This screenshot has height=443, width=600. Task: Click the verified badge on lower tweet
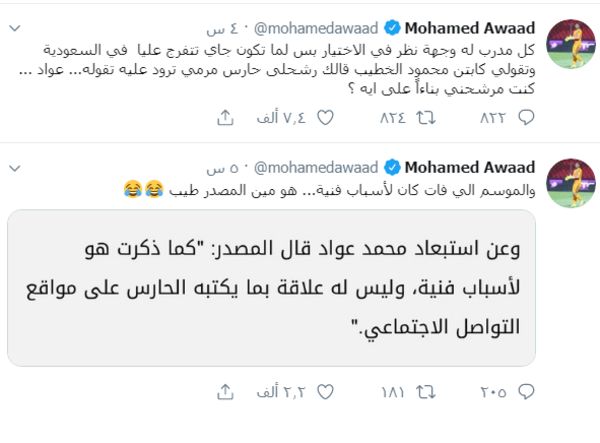click(394, 166)
